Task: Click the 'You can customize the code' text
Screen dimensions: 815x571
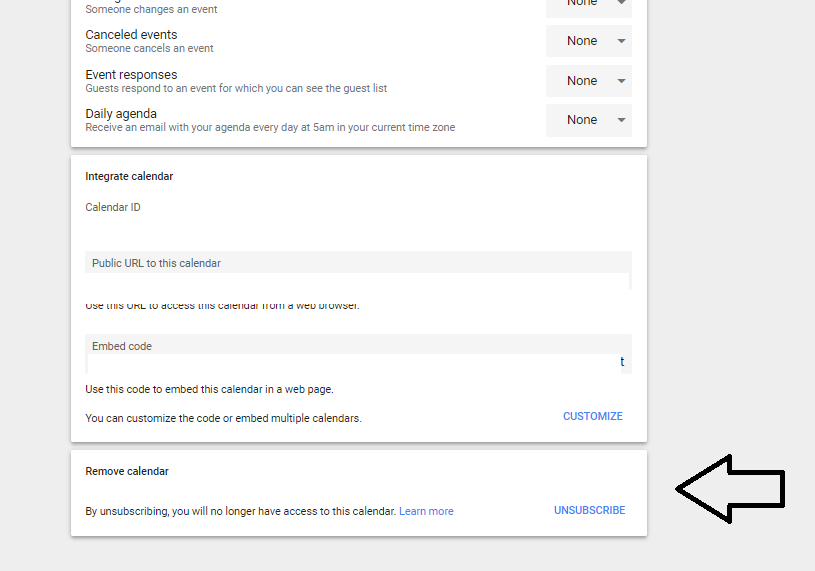Action: click(x=223, y=418)
